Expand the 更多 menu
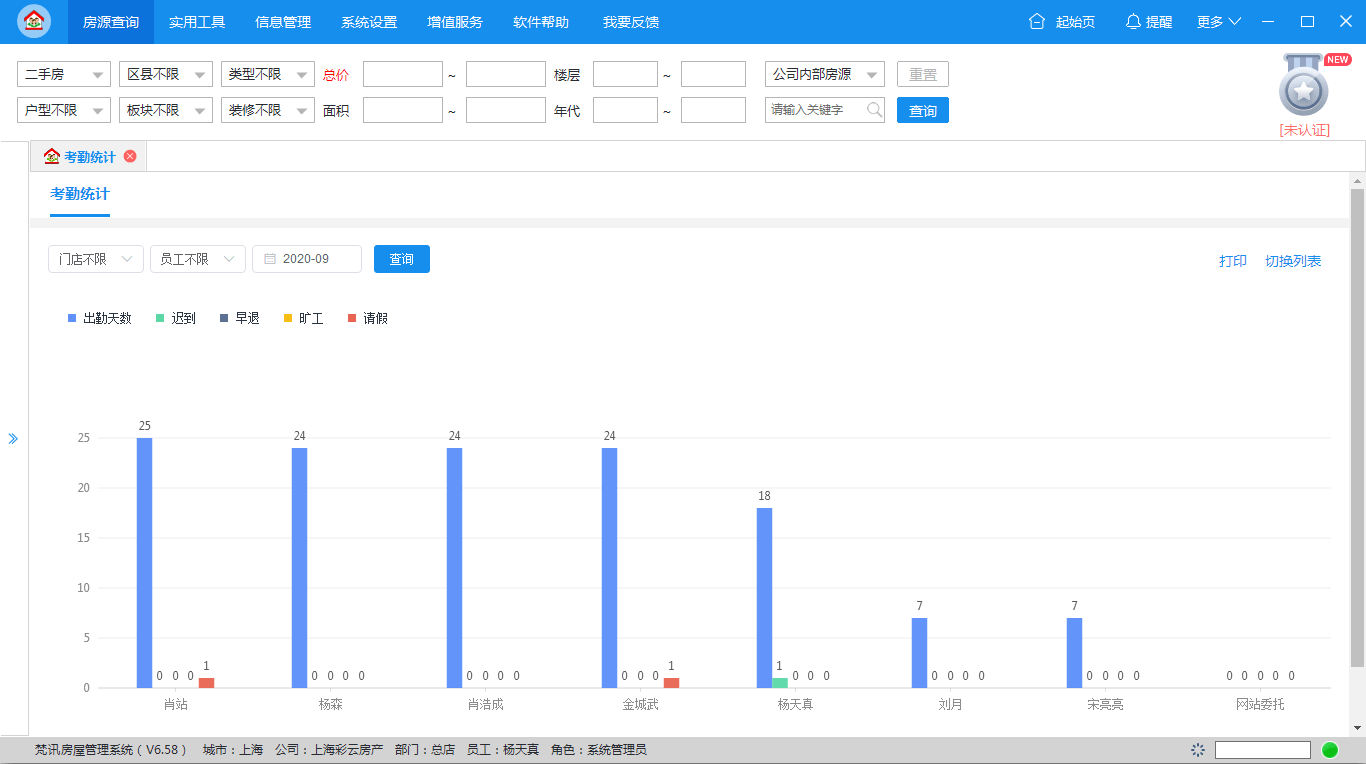The width and height of the screenshot is (1366, 764). pyautogui.click(x=1219, y=21)
